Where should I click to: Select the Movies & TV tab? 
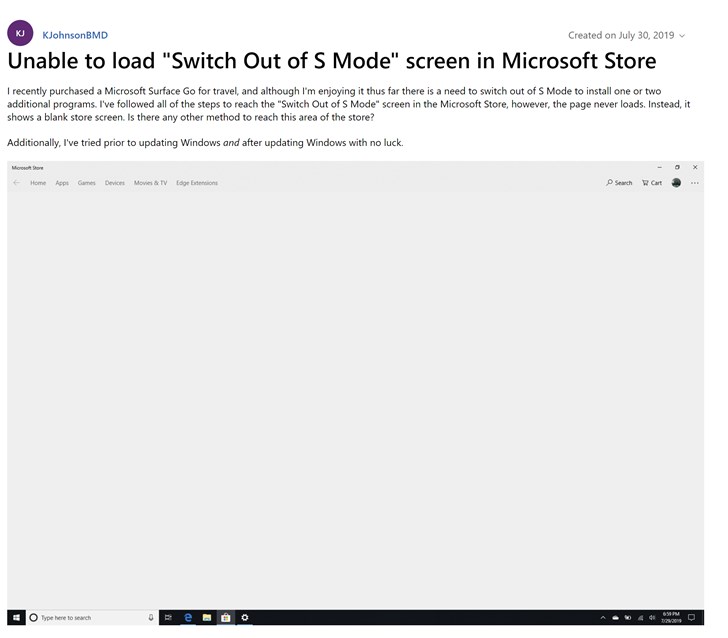pos(150,183)
